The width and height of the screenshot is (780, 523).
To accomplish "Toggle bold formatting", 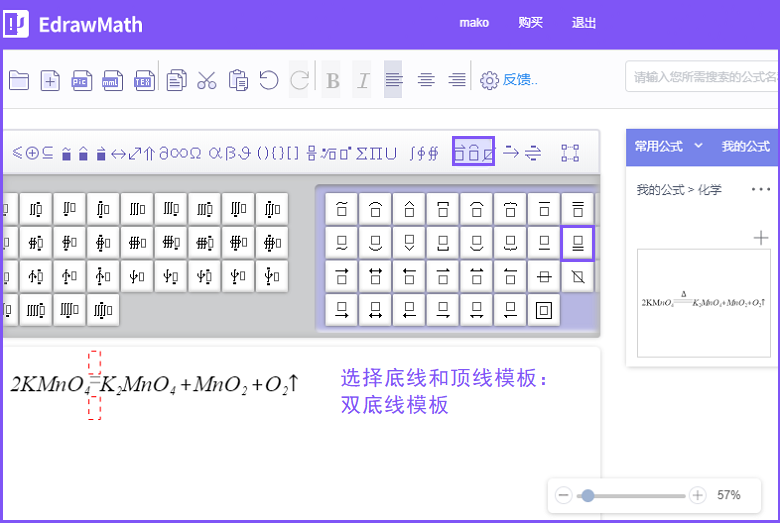I will click(x=333, y=81).
